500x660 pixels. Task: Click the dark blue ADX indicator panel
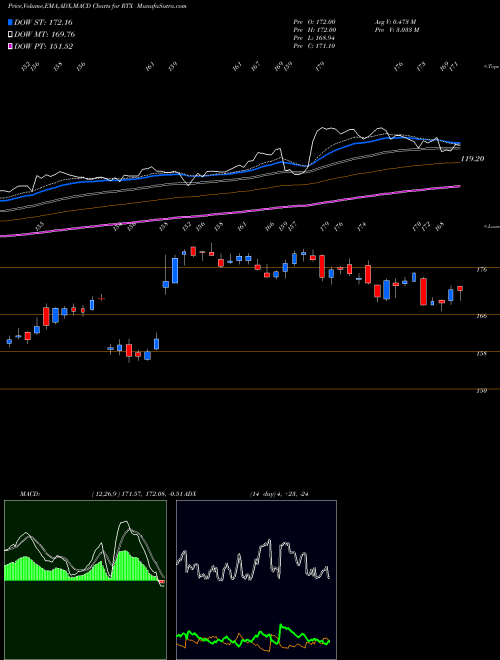click(x=256, y=580)
